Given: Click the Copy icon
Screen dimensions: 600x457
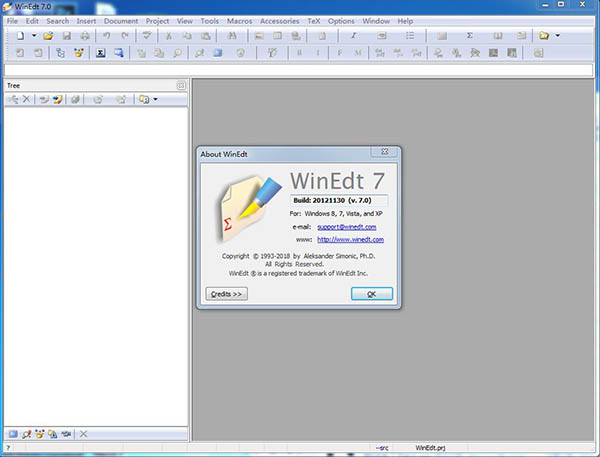Looking at the screenshot, I should pos(187,36).
